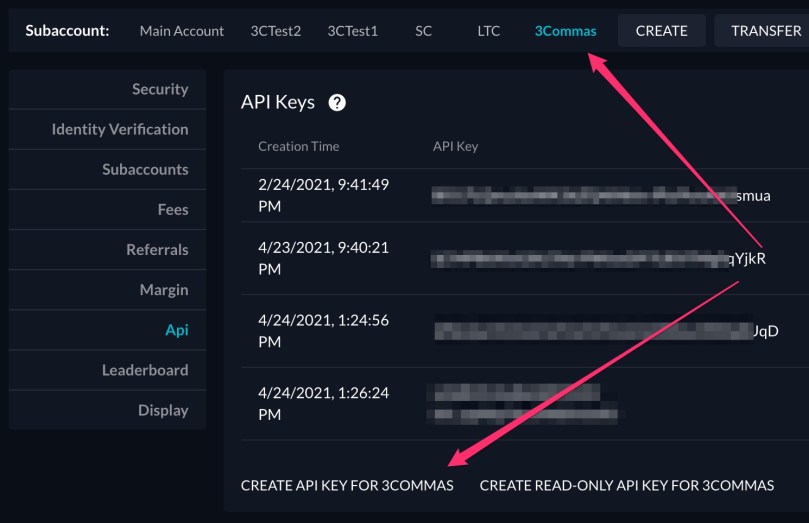Image resolution: width=809 pixels, height=523 pixels.
Task: Switch to the SC subaccount
Action: (x=423, y=31)
